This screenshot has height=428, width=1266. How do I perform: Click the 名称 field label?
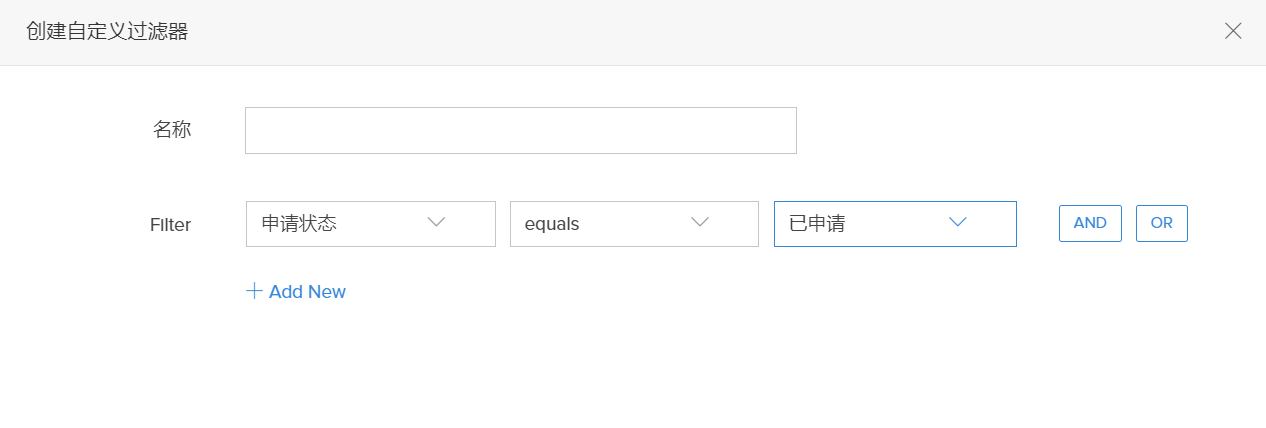[x=171, y=130]
